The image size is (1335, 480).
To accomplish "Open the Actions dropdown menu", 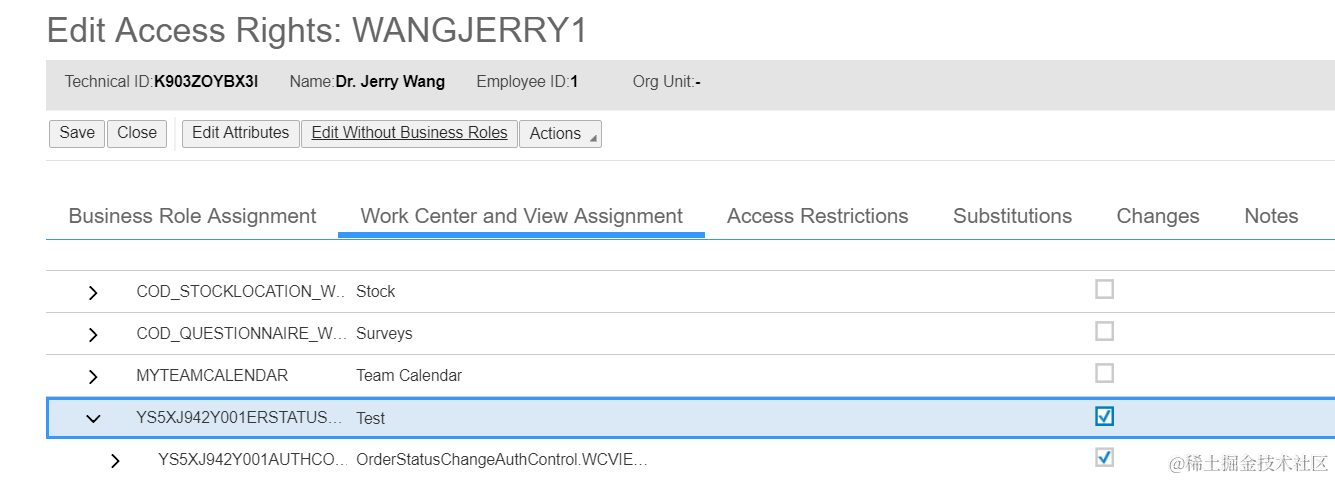I will click(560, 134).
